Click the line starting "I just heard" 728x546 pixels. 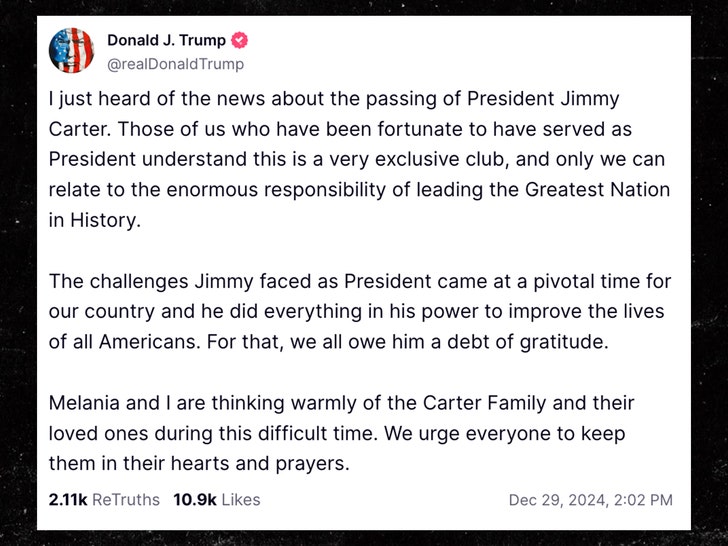point(334,100)
